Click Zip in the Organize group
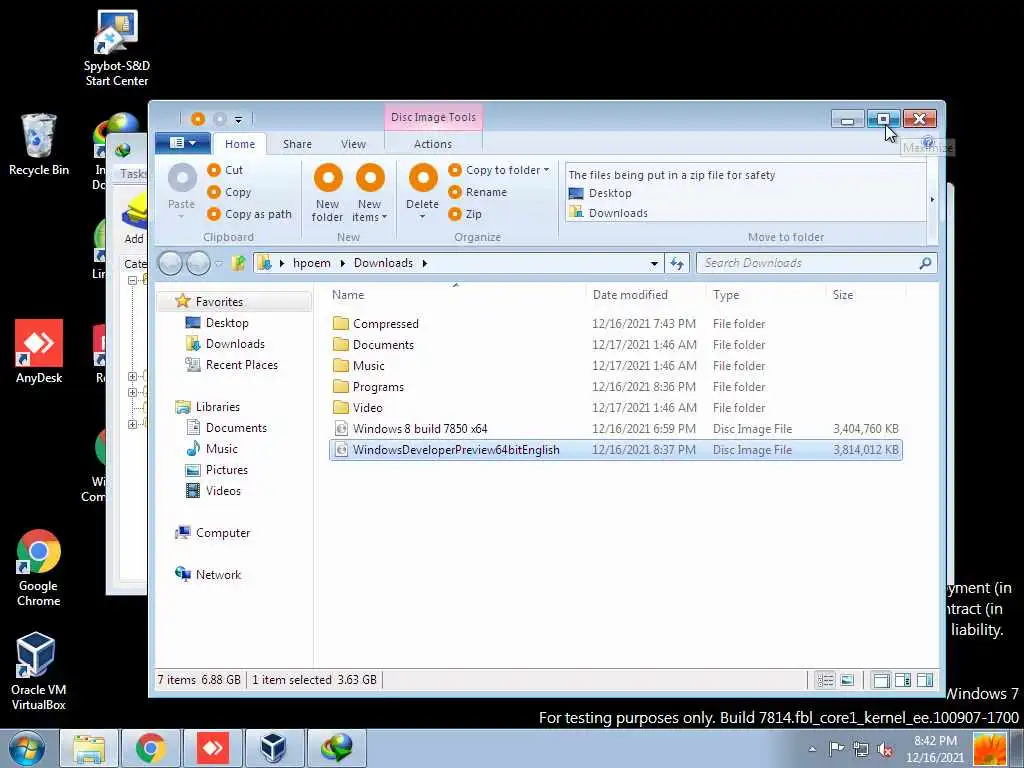The height and width of the screenshot is (768, 1024). click(x=465, y=214)
